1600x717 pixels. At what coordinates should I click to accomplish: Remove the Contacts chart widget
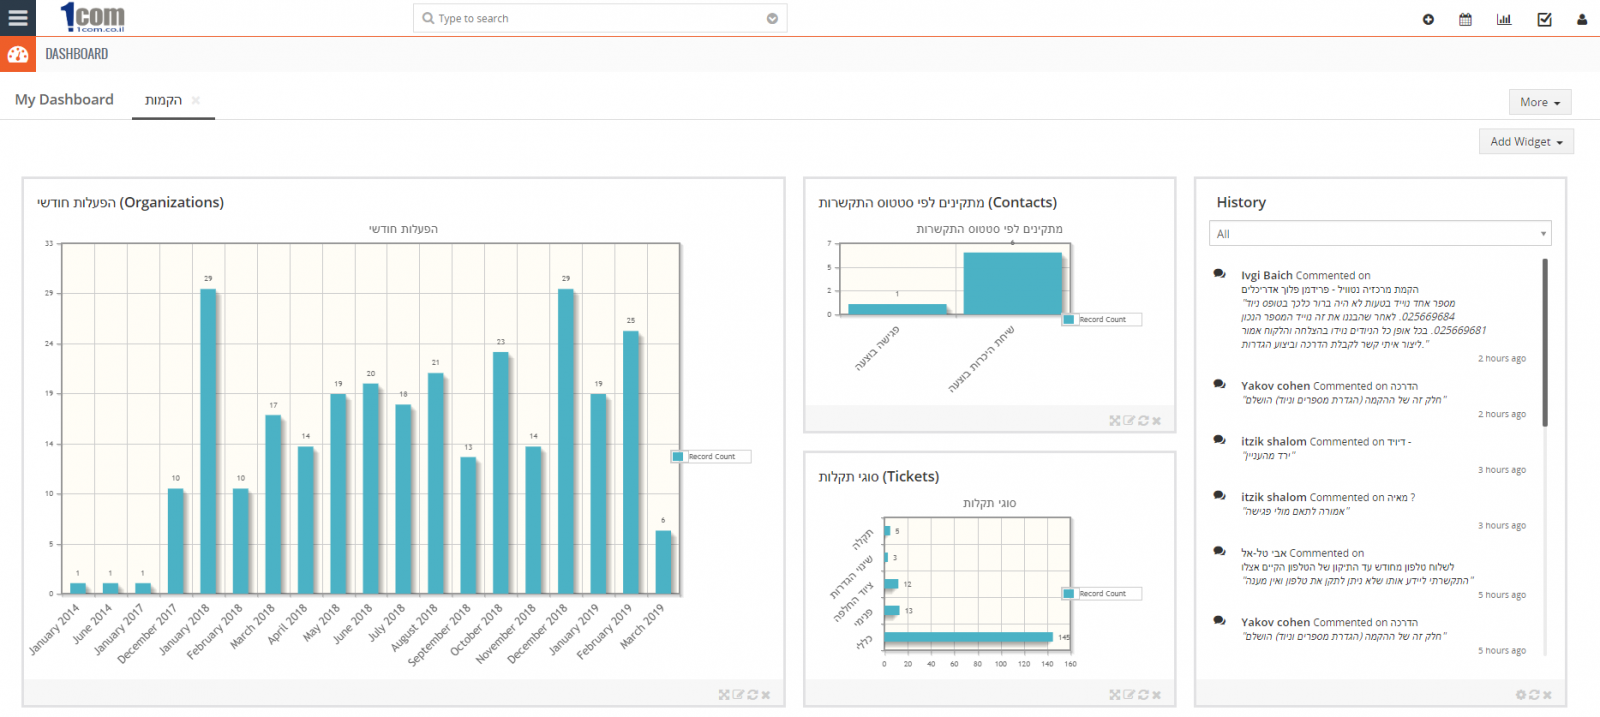1157,421
